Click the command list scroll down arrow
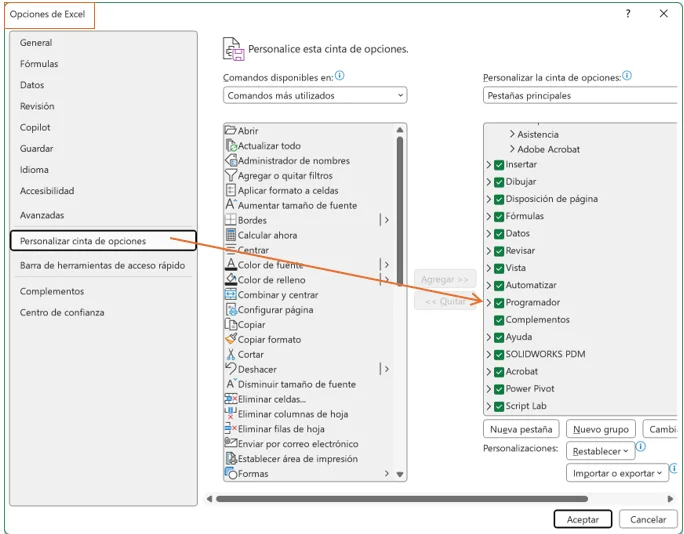 pyautogui.click(x=400, y=474)
